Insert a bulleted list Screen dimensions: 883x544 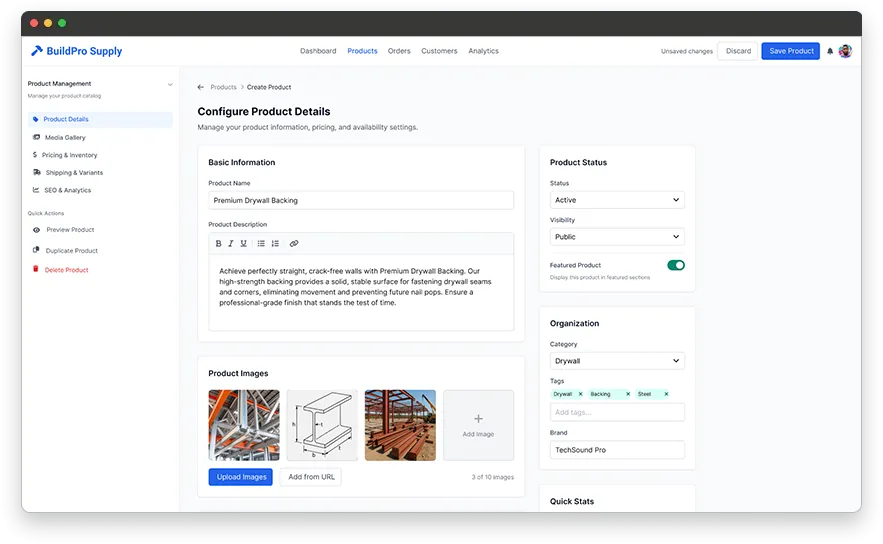point(261,244)
